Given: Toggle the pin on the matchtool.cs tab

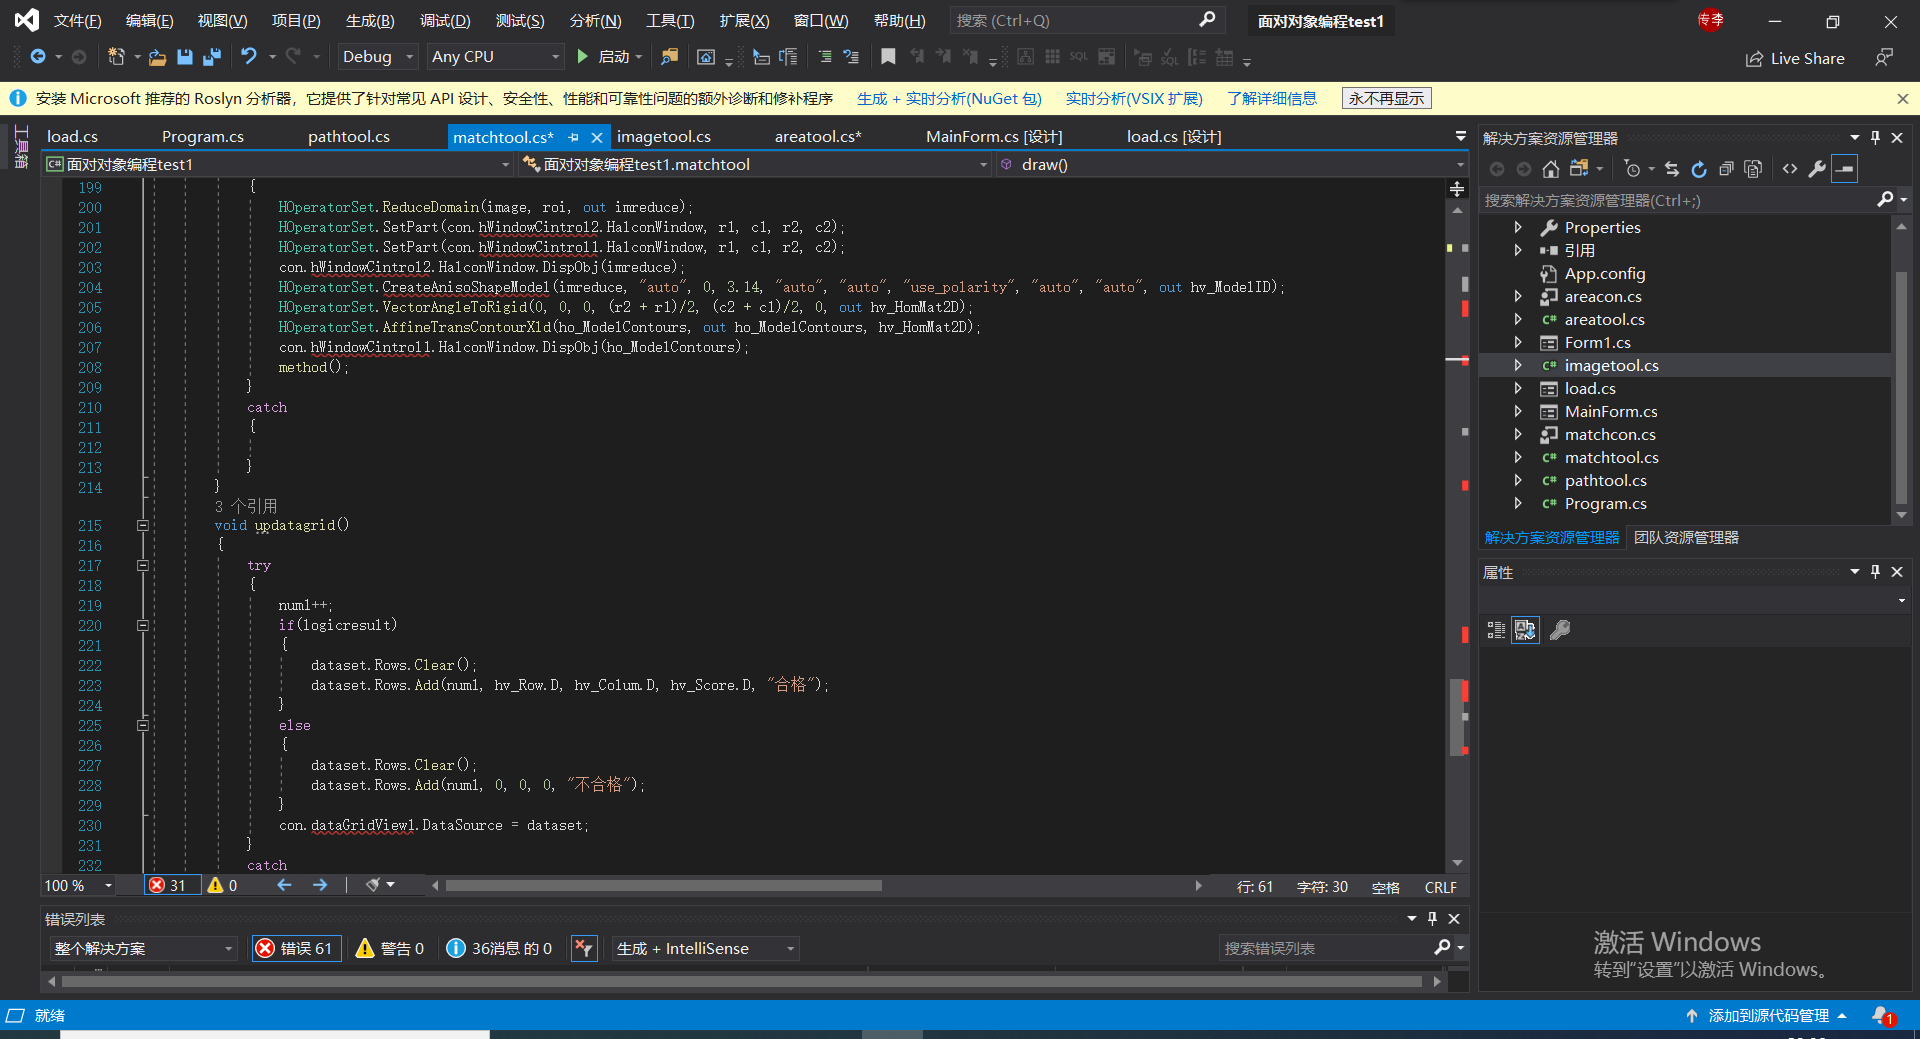Looking at the screenshot, I should click(573, 137).
